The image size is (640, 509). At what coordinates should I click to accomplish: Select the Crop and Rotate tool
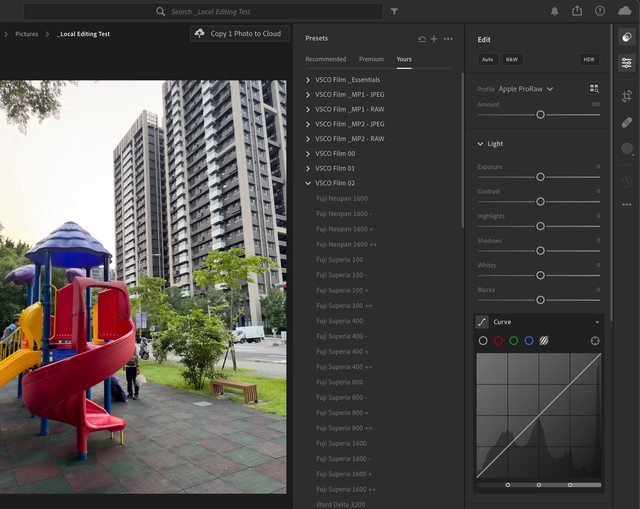pyautogui.click(x=626, y=96)
